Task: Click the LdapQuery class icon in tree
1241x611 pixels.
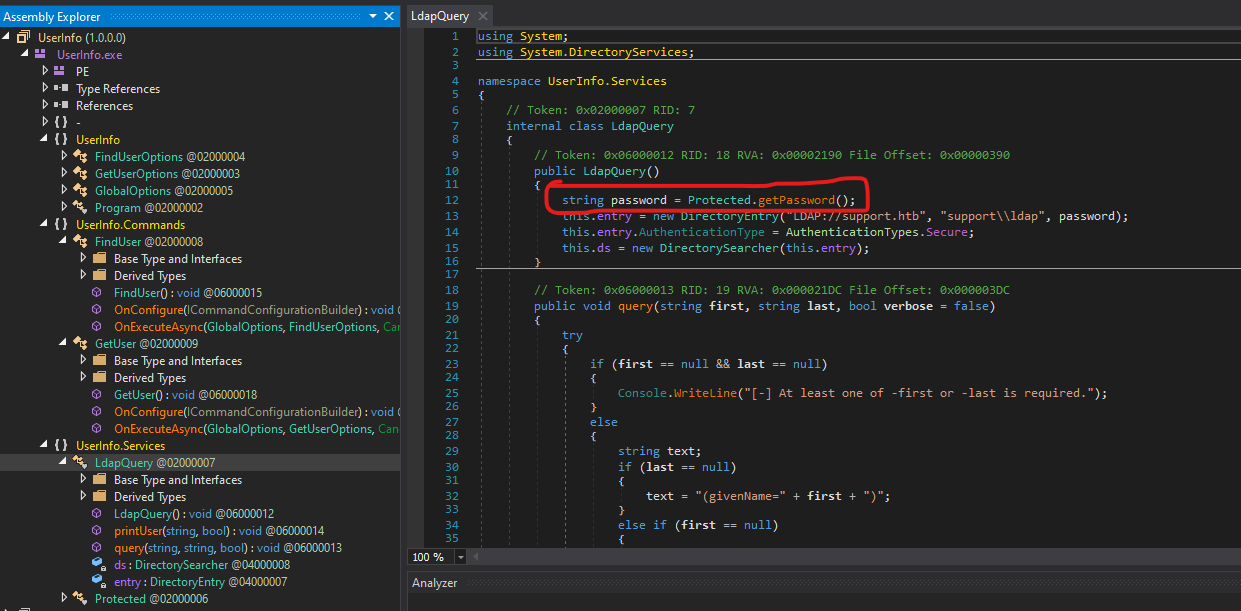Action: (x=80, y=463)
